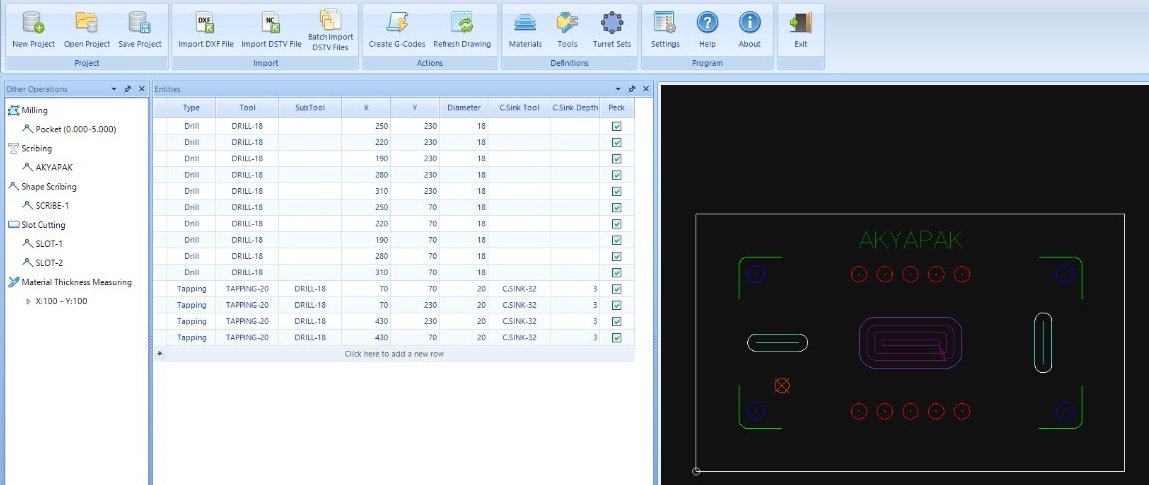This screenshot has width=1149, height=485.
Task: Close the Entities panel
Action: pos(646,89)
